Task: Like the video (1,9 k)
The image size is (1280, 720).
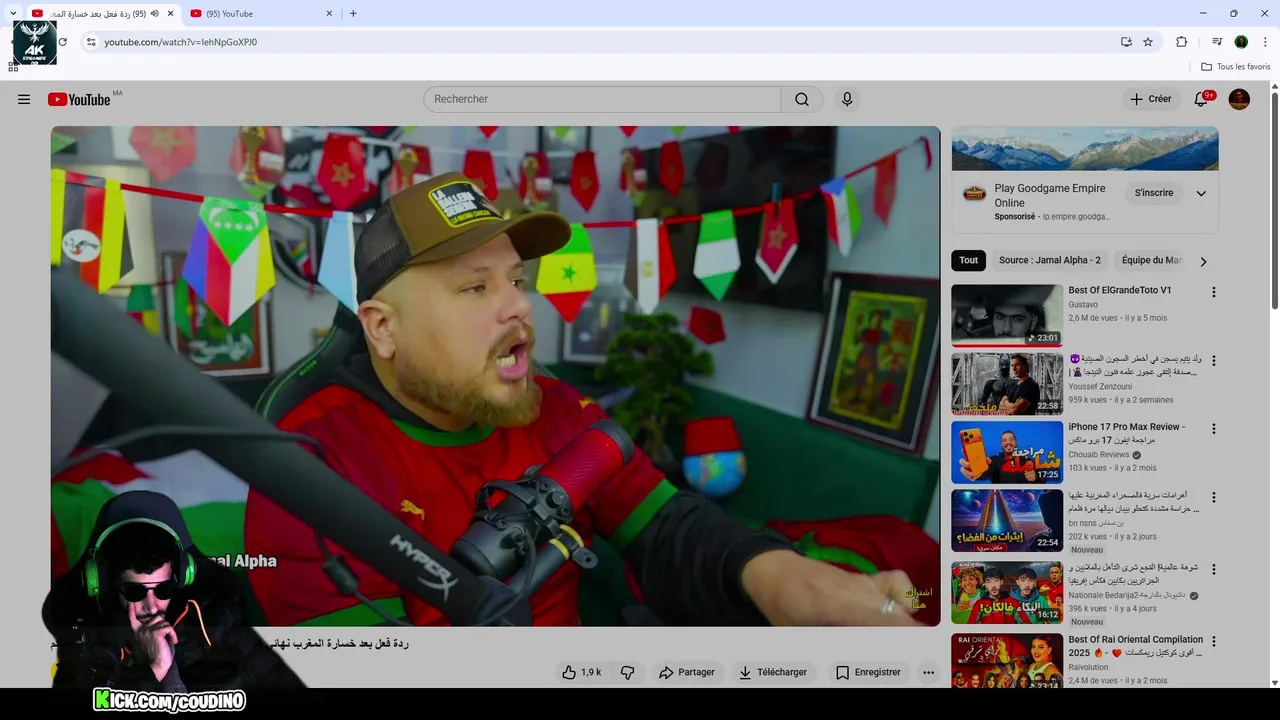Action: [x=581, y=672]
